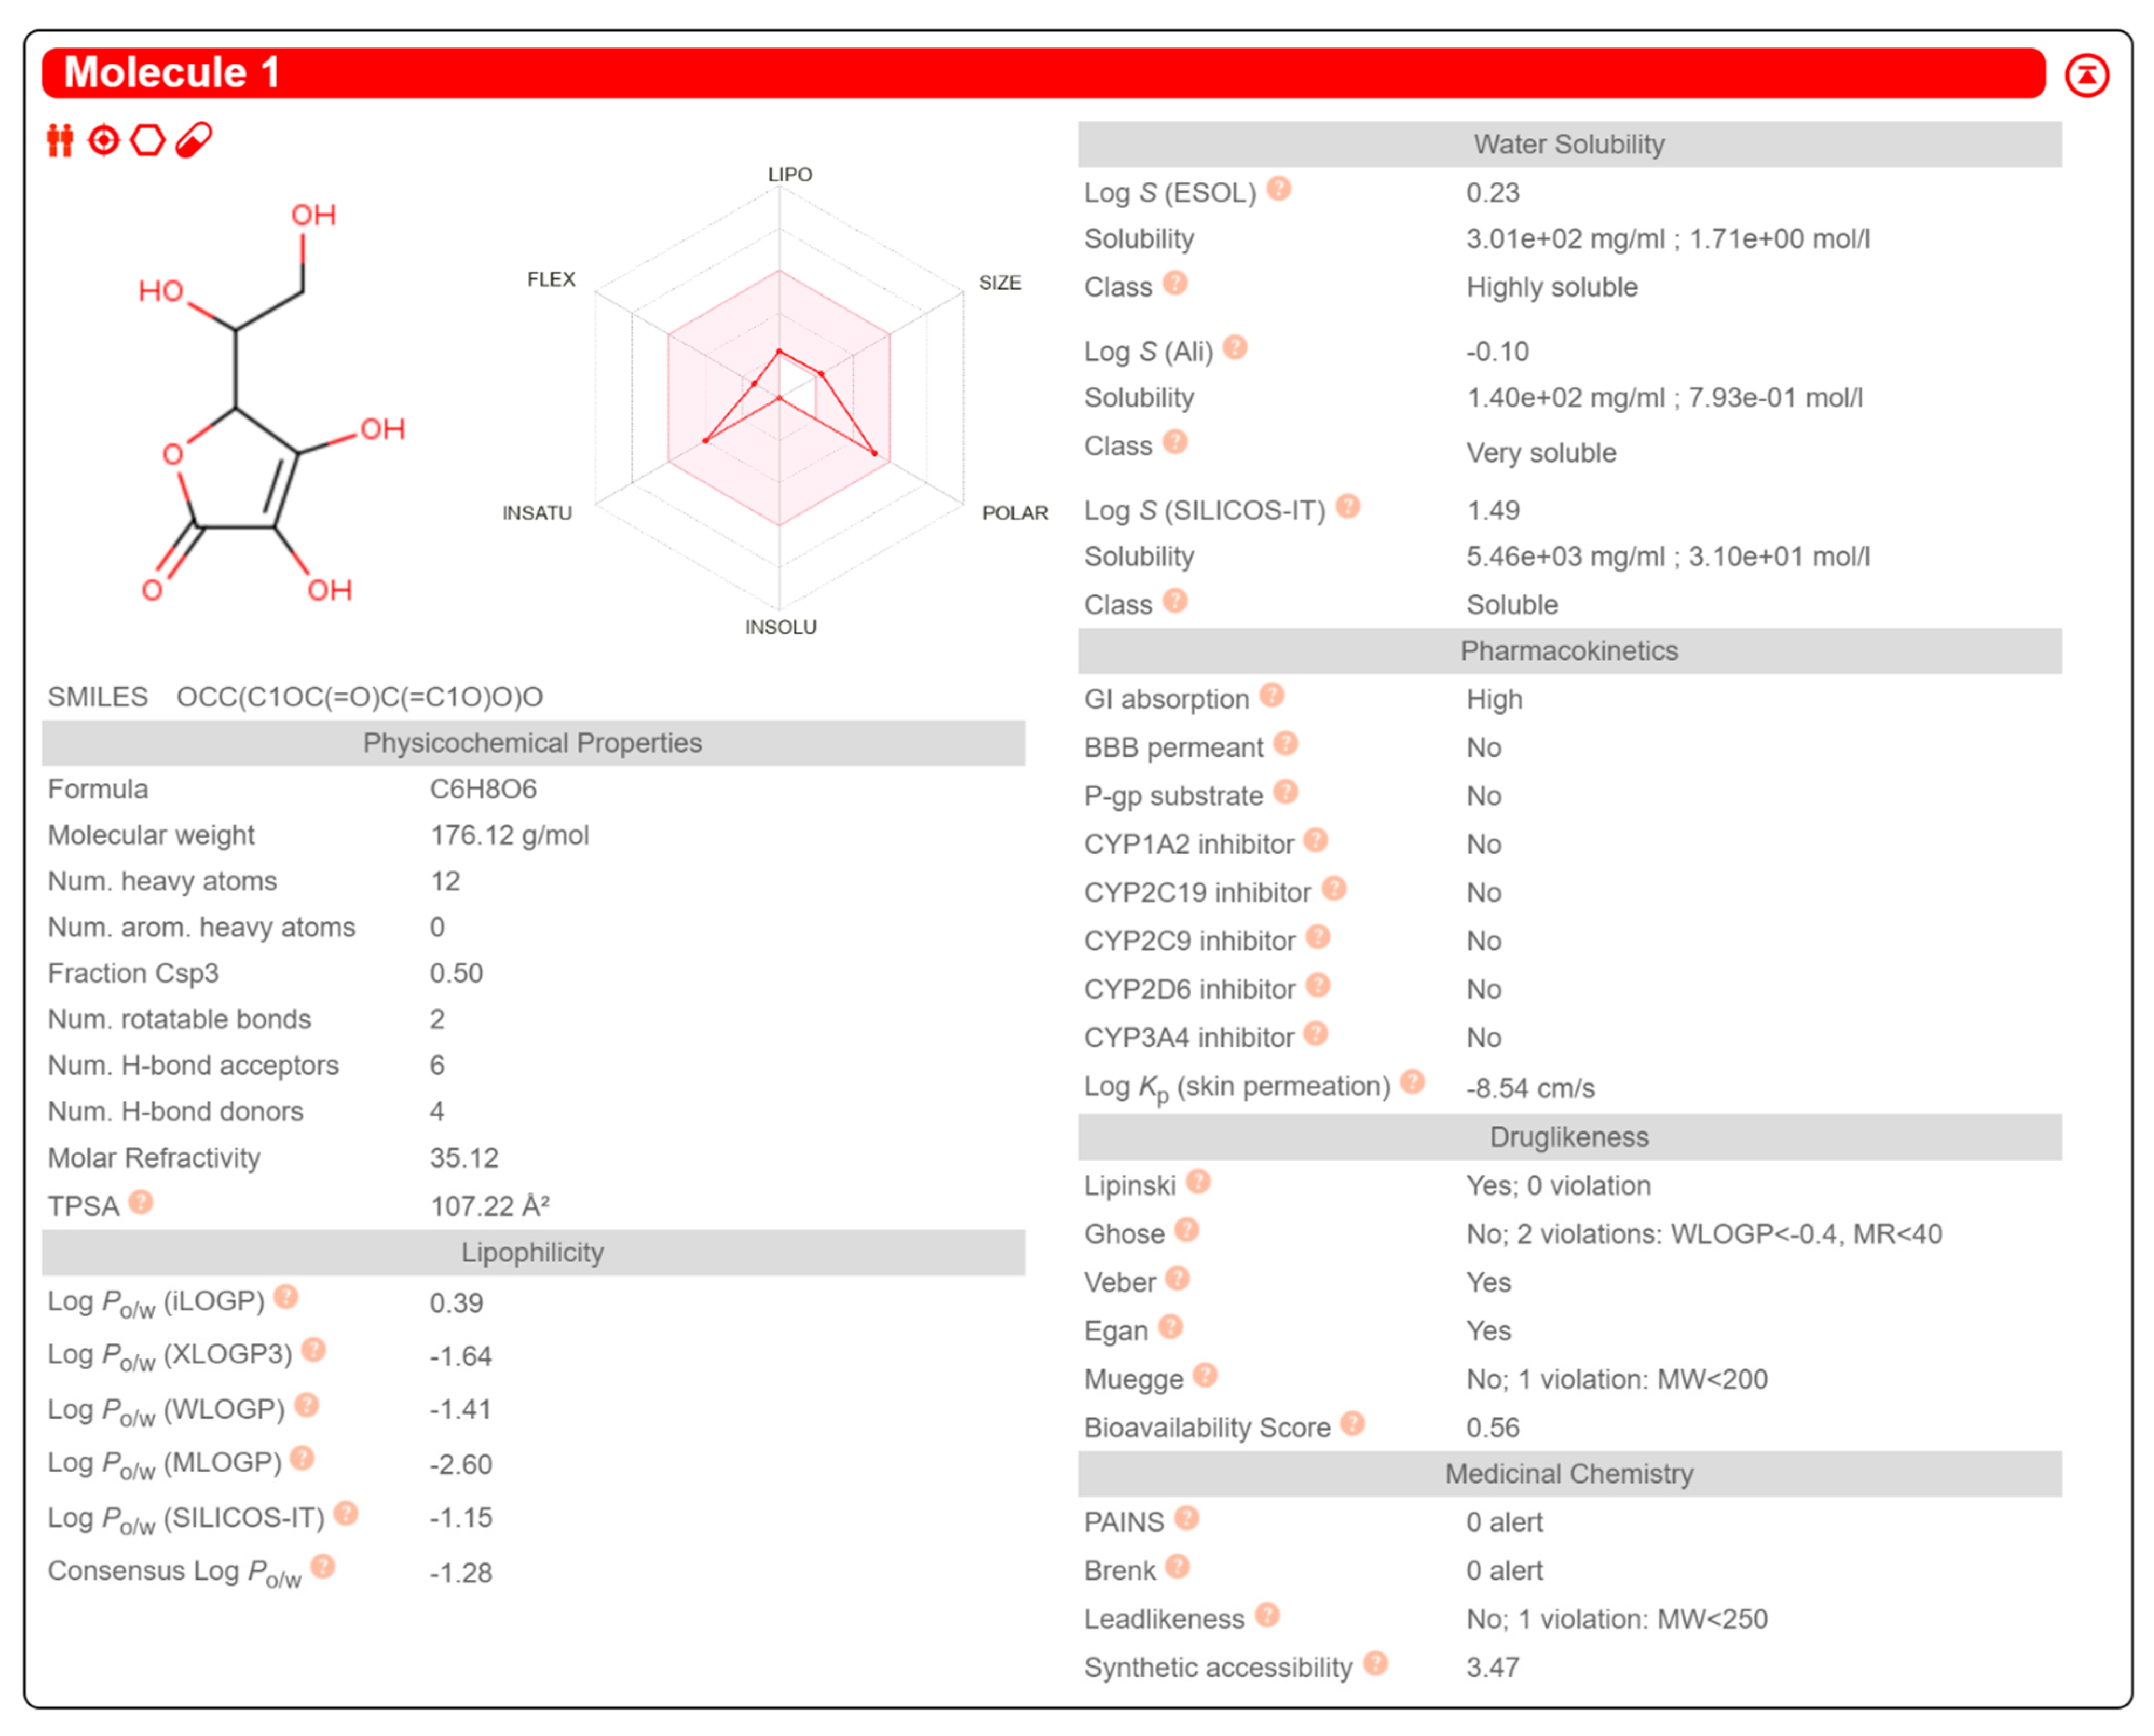Click help icon next to PAINS

pyautogui.click(x=1186, y=1518)
